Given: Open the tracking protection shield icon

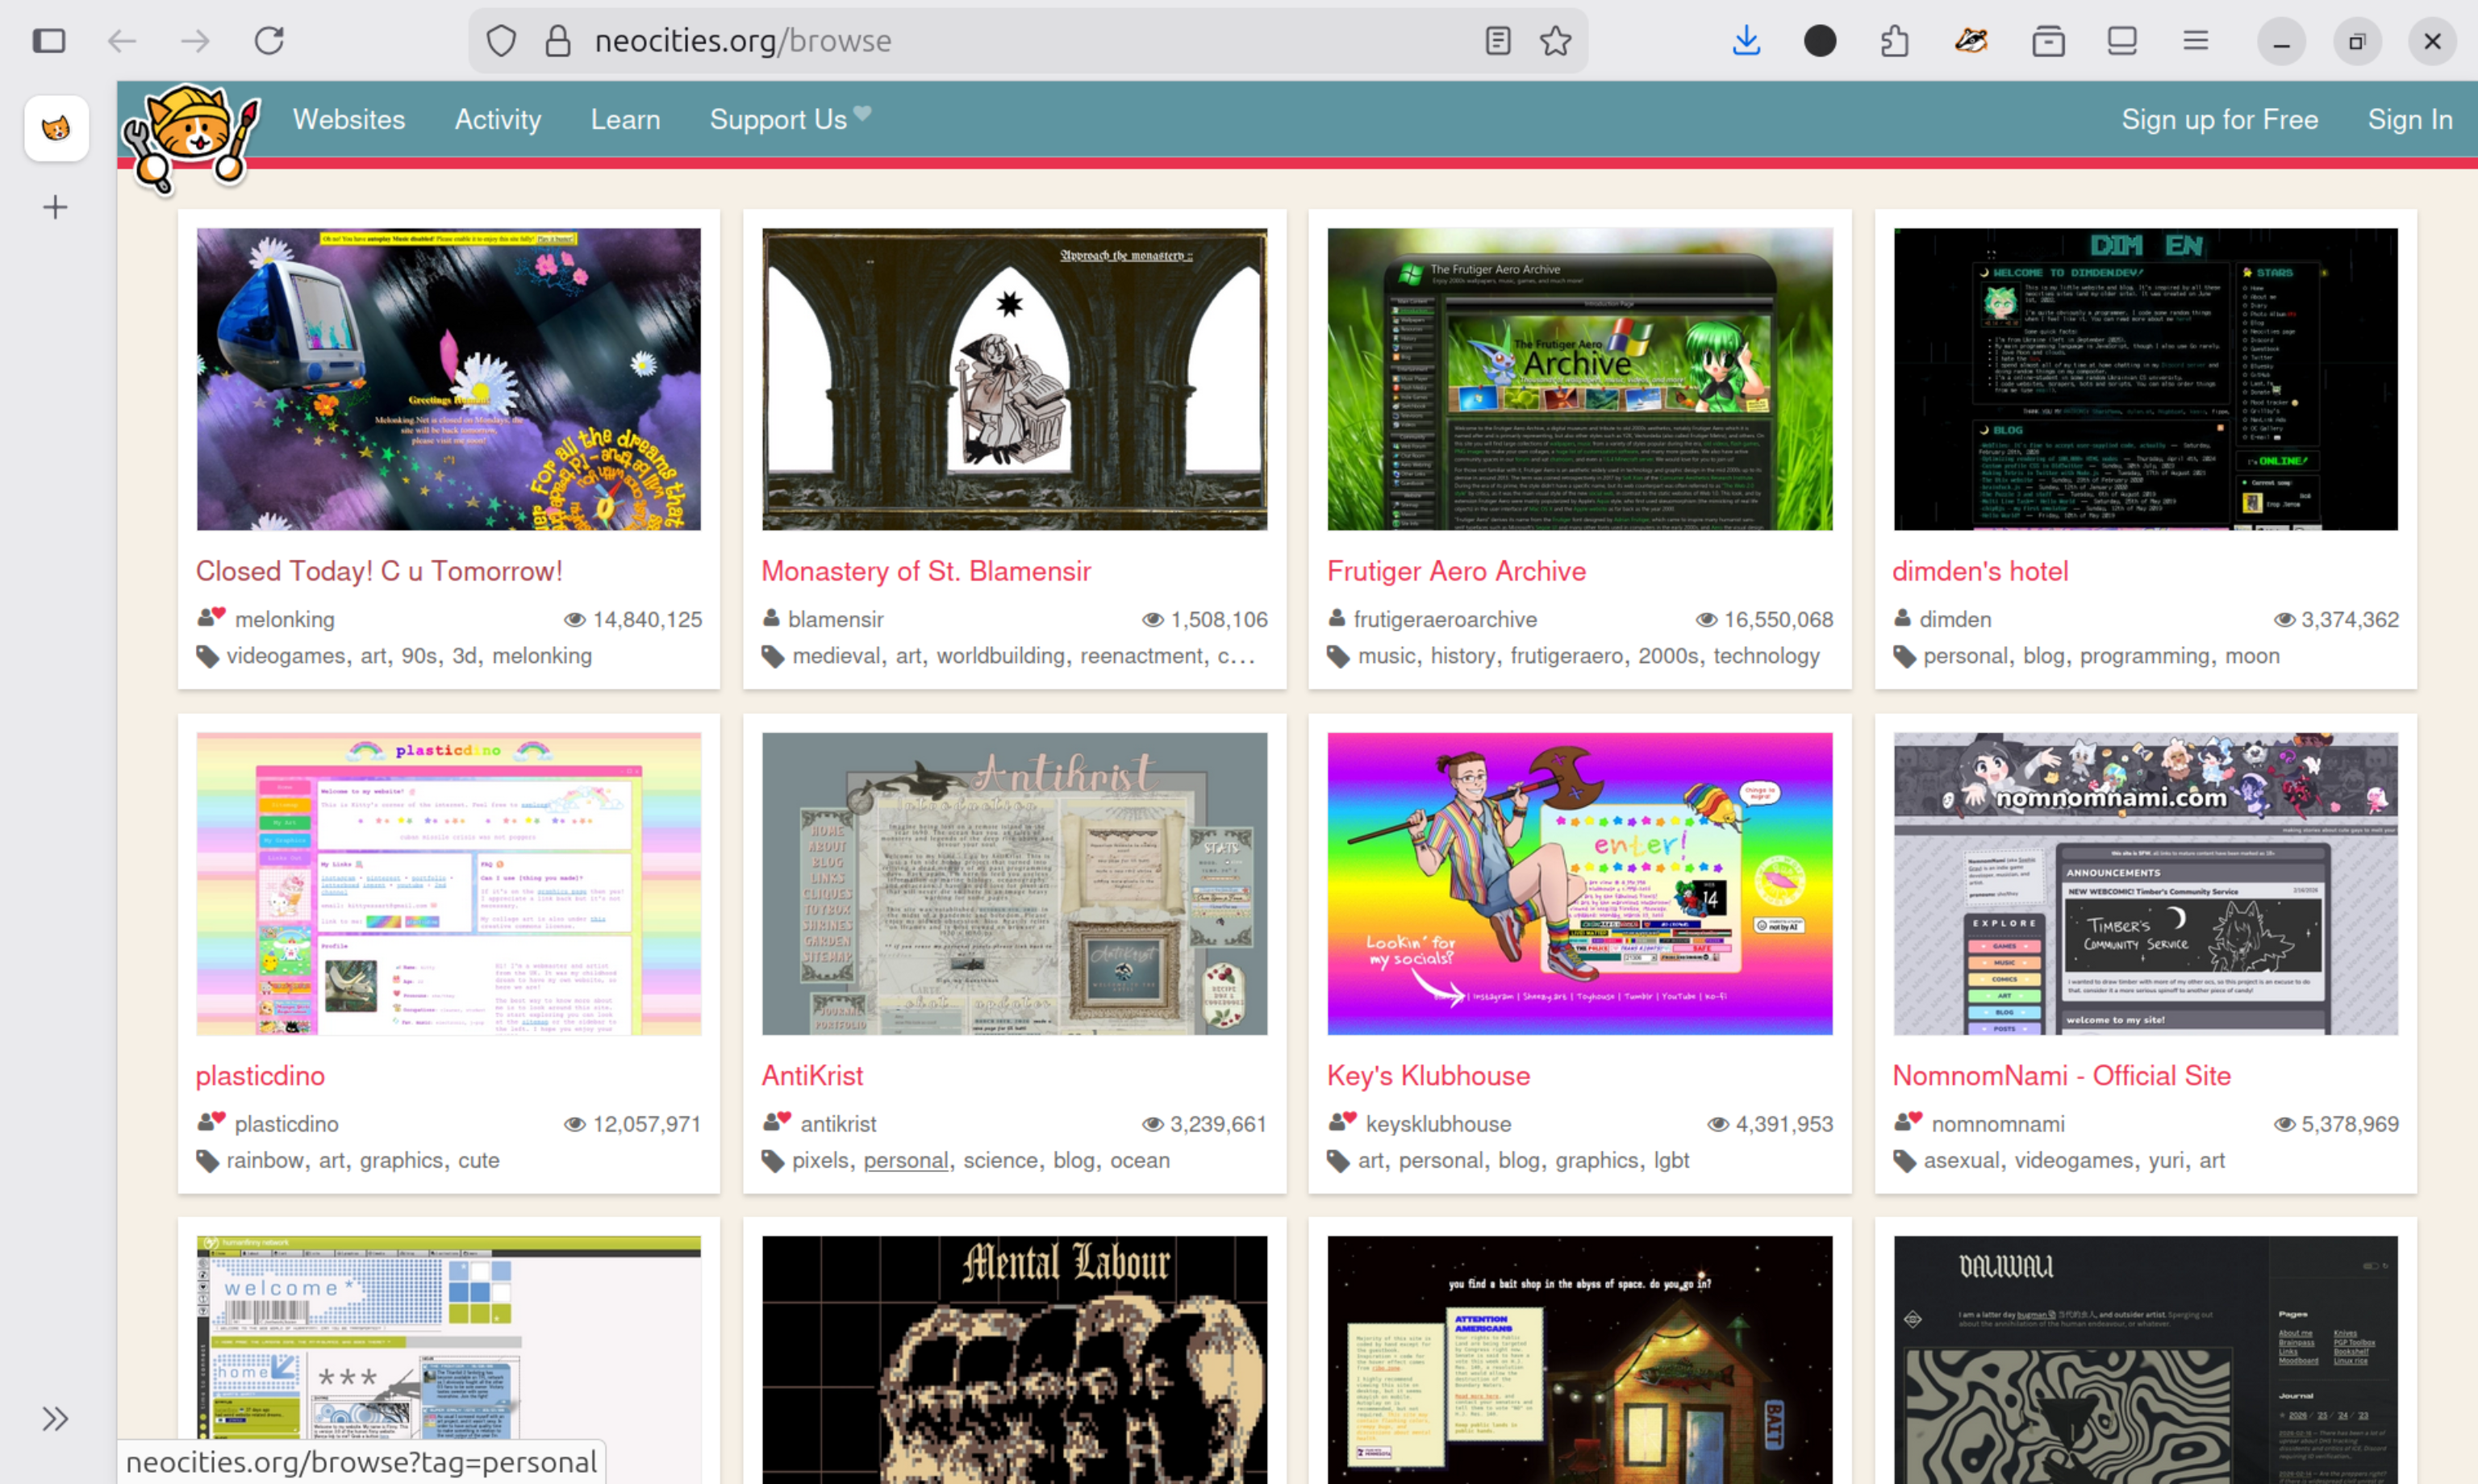Looking at the screenshot, I should [x=501, y=41].
